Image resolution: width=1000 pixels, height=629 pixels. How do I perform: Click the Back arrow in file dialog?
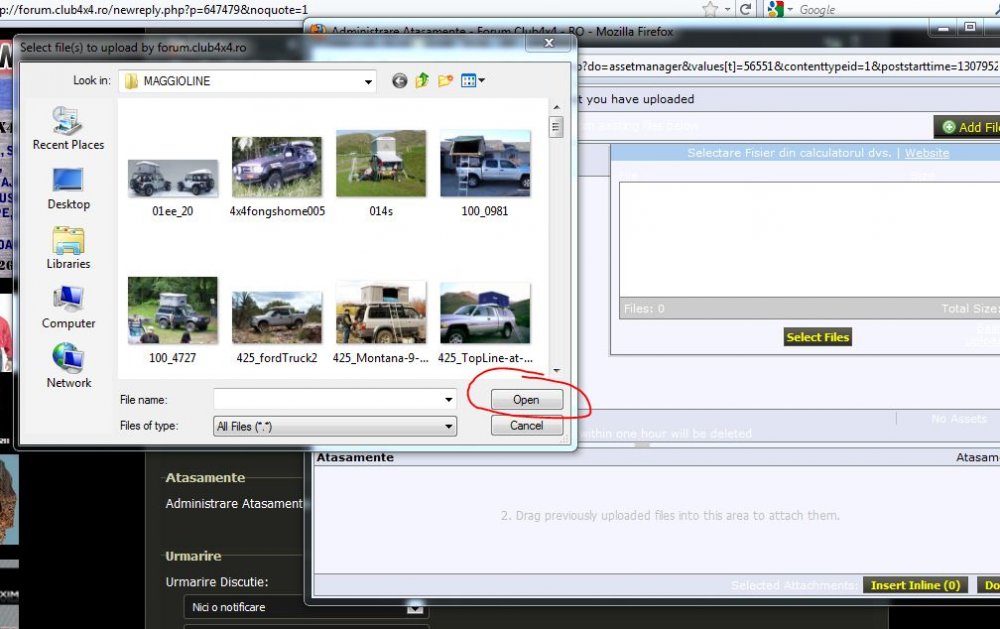pos(400,81)
